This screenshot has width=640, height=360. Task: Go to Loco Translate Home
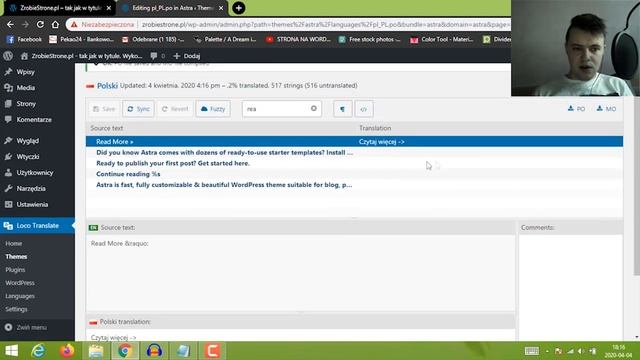pyautogui.click(x=13, y=244)
